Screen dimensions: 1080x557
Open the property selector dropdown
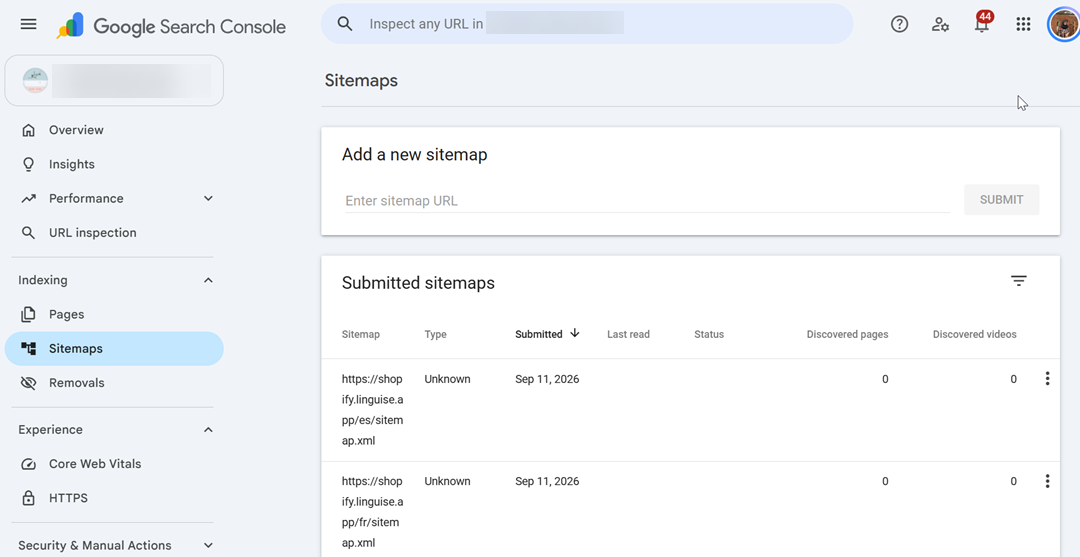pos(114,81)
